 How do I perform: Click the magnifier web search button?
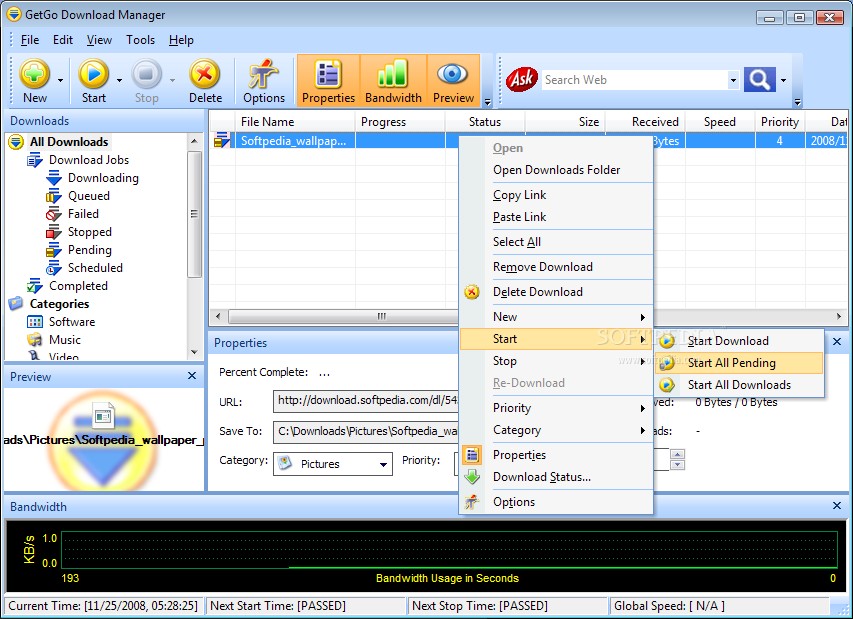click(x=760, y=80)
